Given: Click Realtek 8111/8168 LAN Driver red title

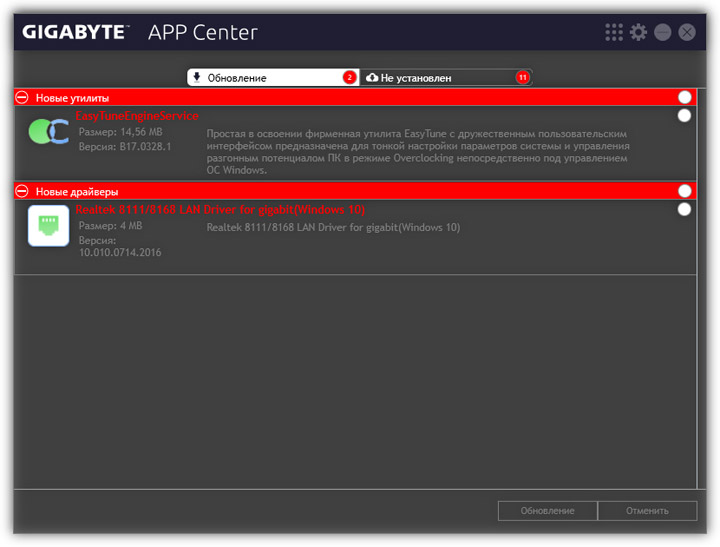Looking at the screenshot, I should [x=220, y=209].
